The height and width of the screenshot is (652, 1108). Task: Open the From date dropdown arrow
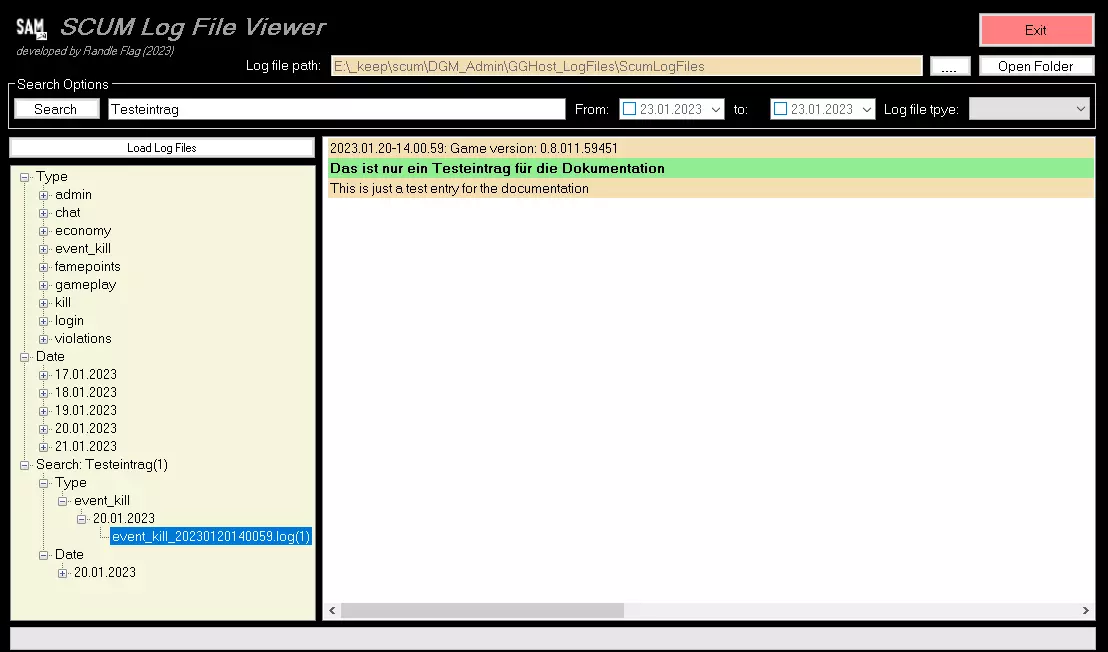[x=715, y=109]
